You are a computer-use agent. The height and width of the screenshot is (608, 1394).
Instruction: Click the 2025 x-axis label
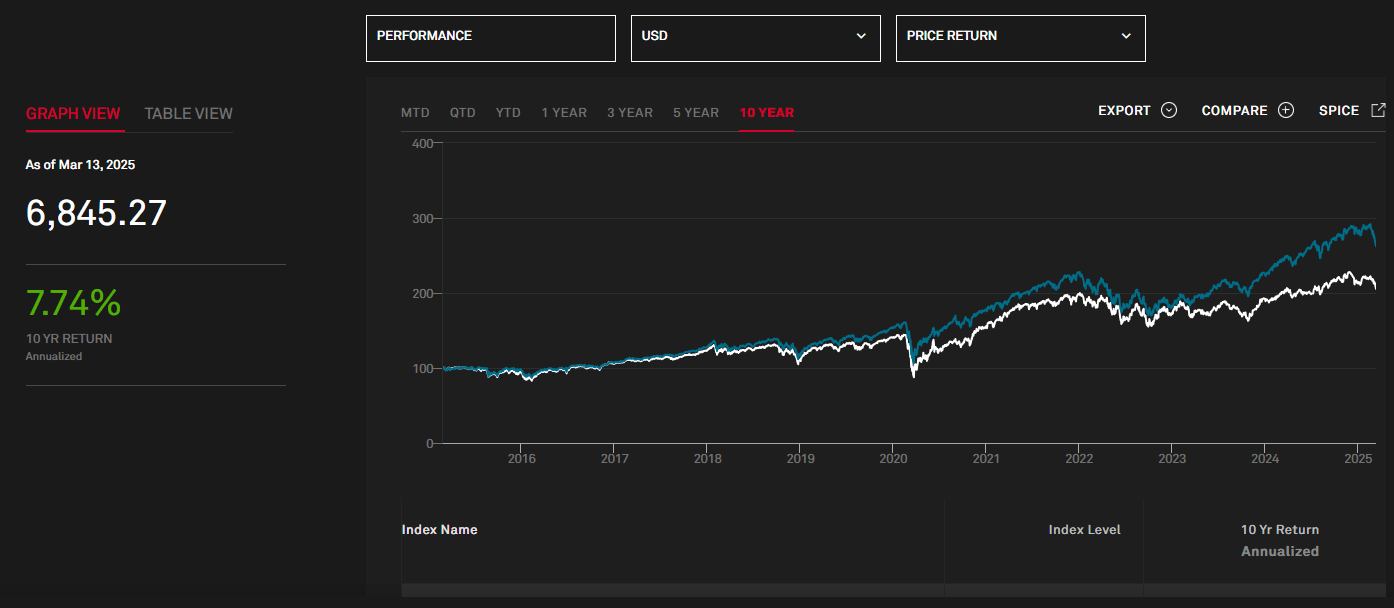point(1357,459)
